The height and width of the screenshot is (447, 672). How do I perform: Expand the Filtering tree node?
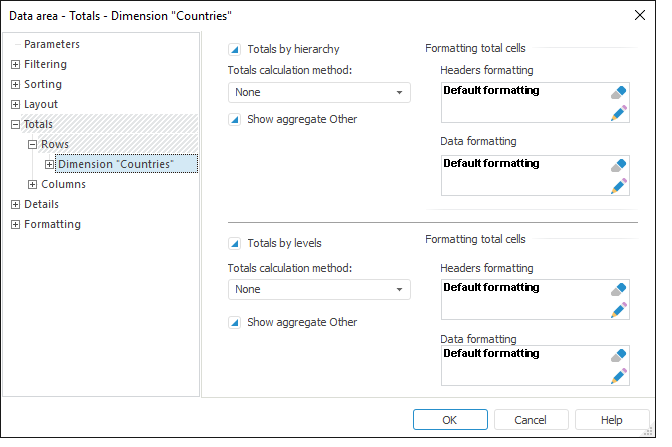tap(15, 65)
